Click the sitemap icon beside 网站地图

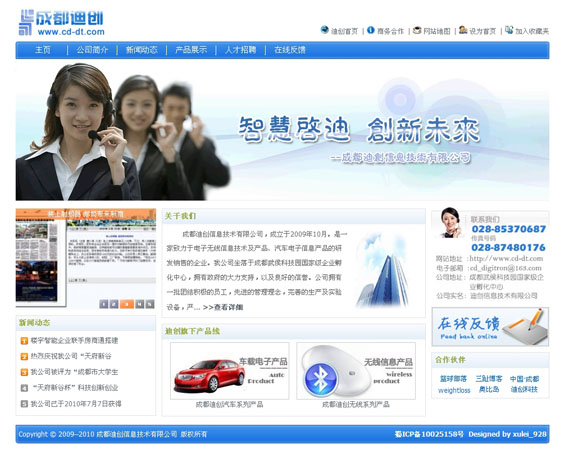click(x=417, y=30)
